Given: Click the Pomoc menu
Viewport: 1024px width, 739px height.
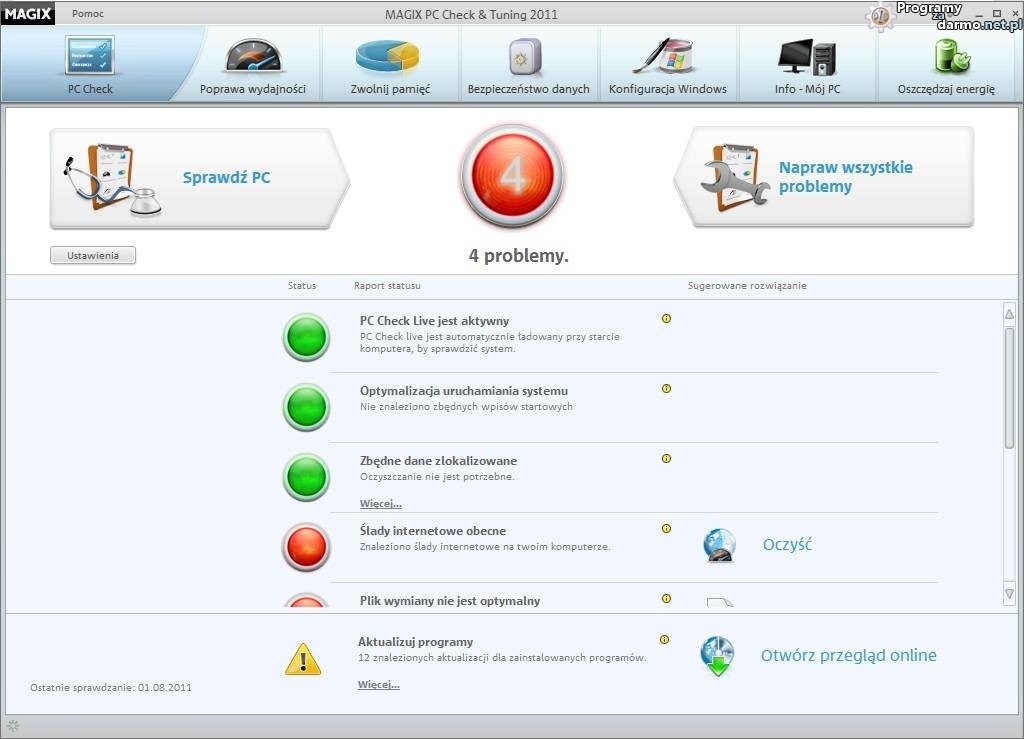Looking at the screenshot, I should 88,14.
